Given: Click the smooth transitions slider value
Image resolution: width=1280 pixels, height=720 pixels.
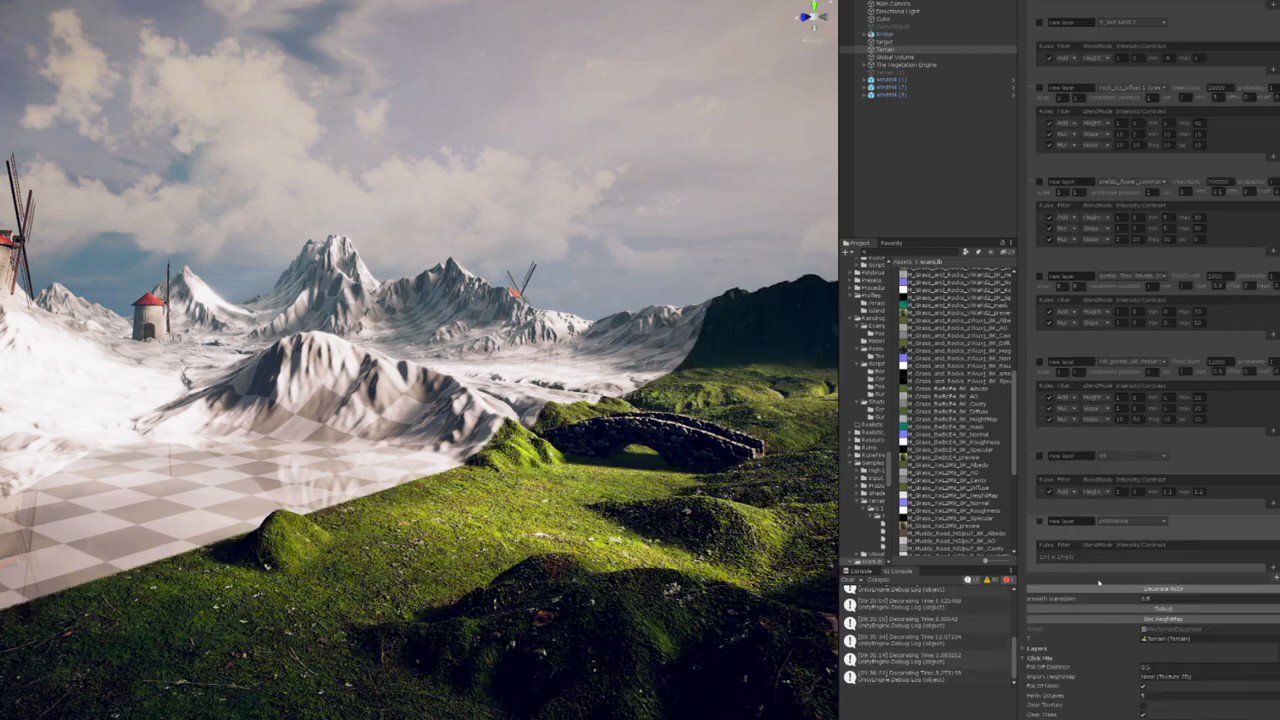Looking at the screenshot, I should click(1145, 599).
